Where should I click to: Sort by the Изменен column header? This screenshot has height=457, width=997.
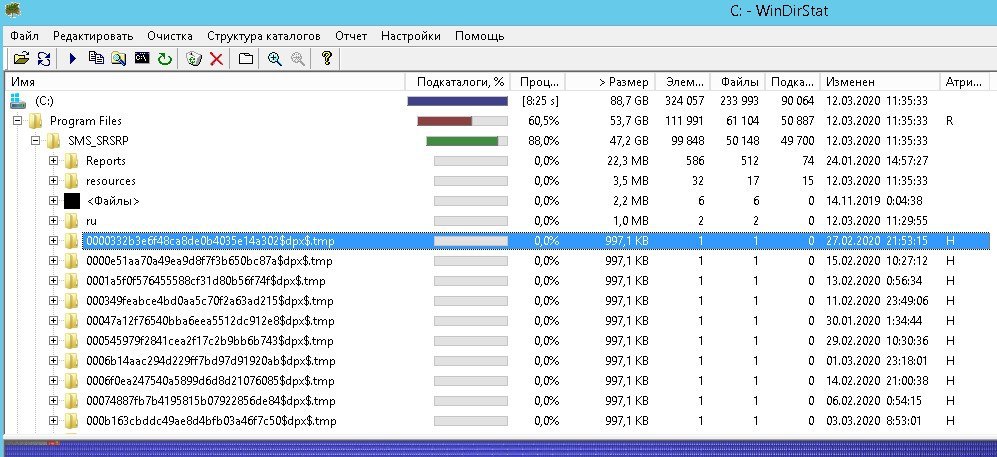point(879,82)
